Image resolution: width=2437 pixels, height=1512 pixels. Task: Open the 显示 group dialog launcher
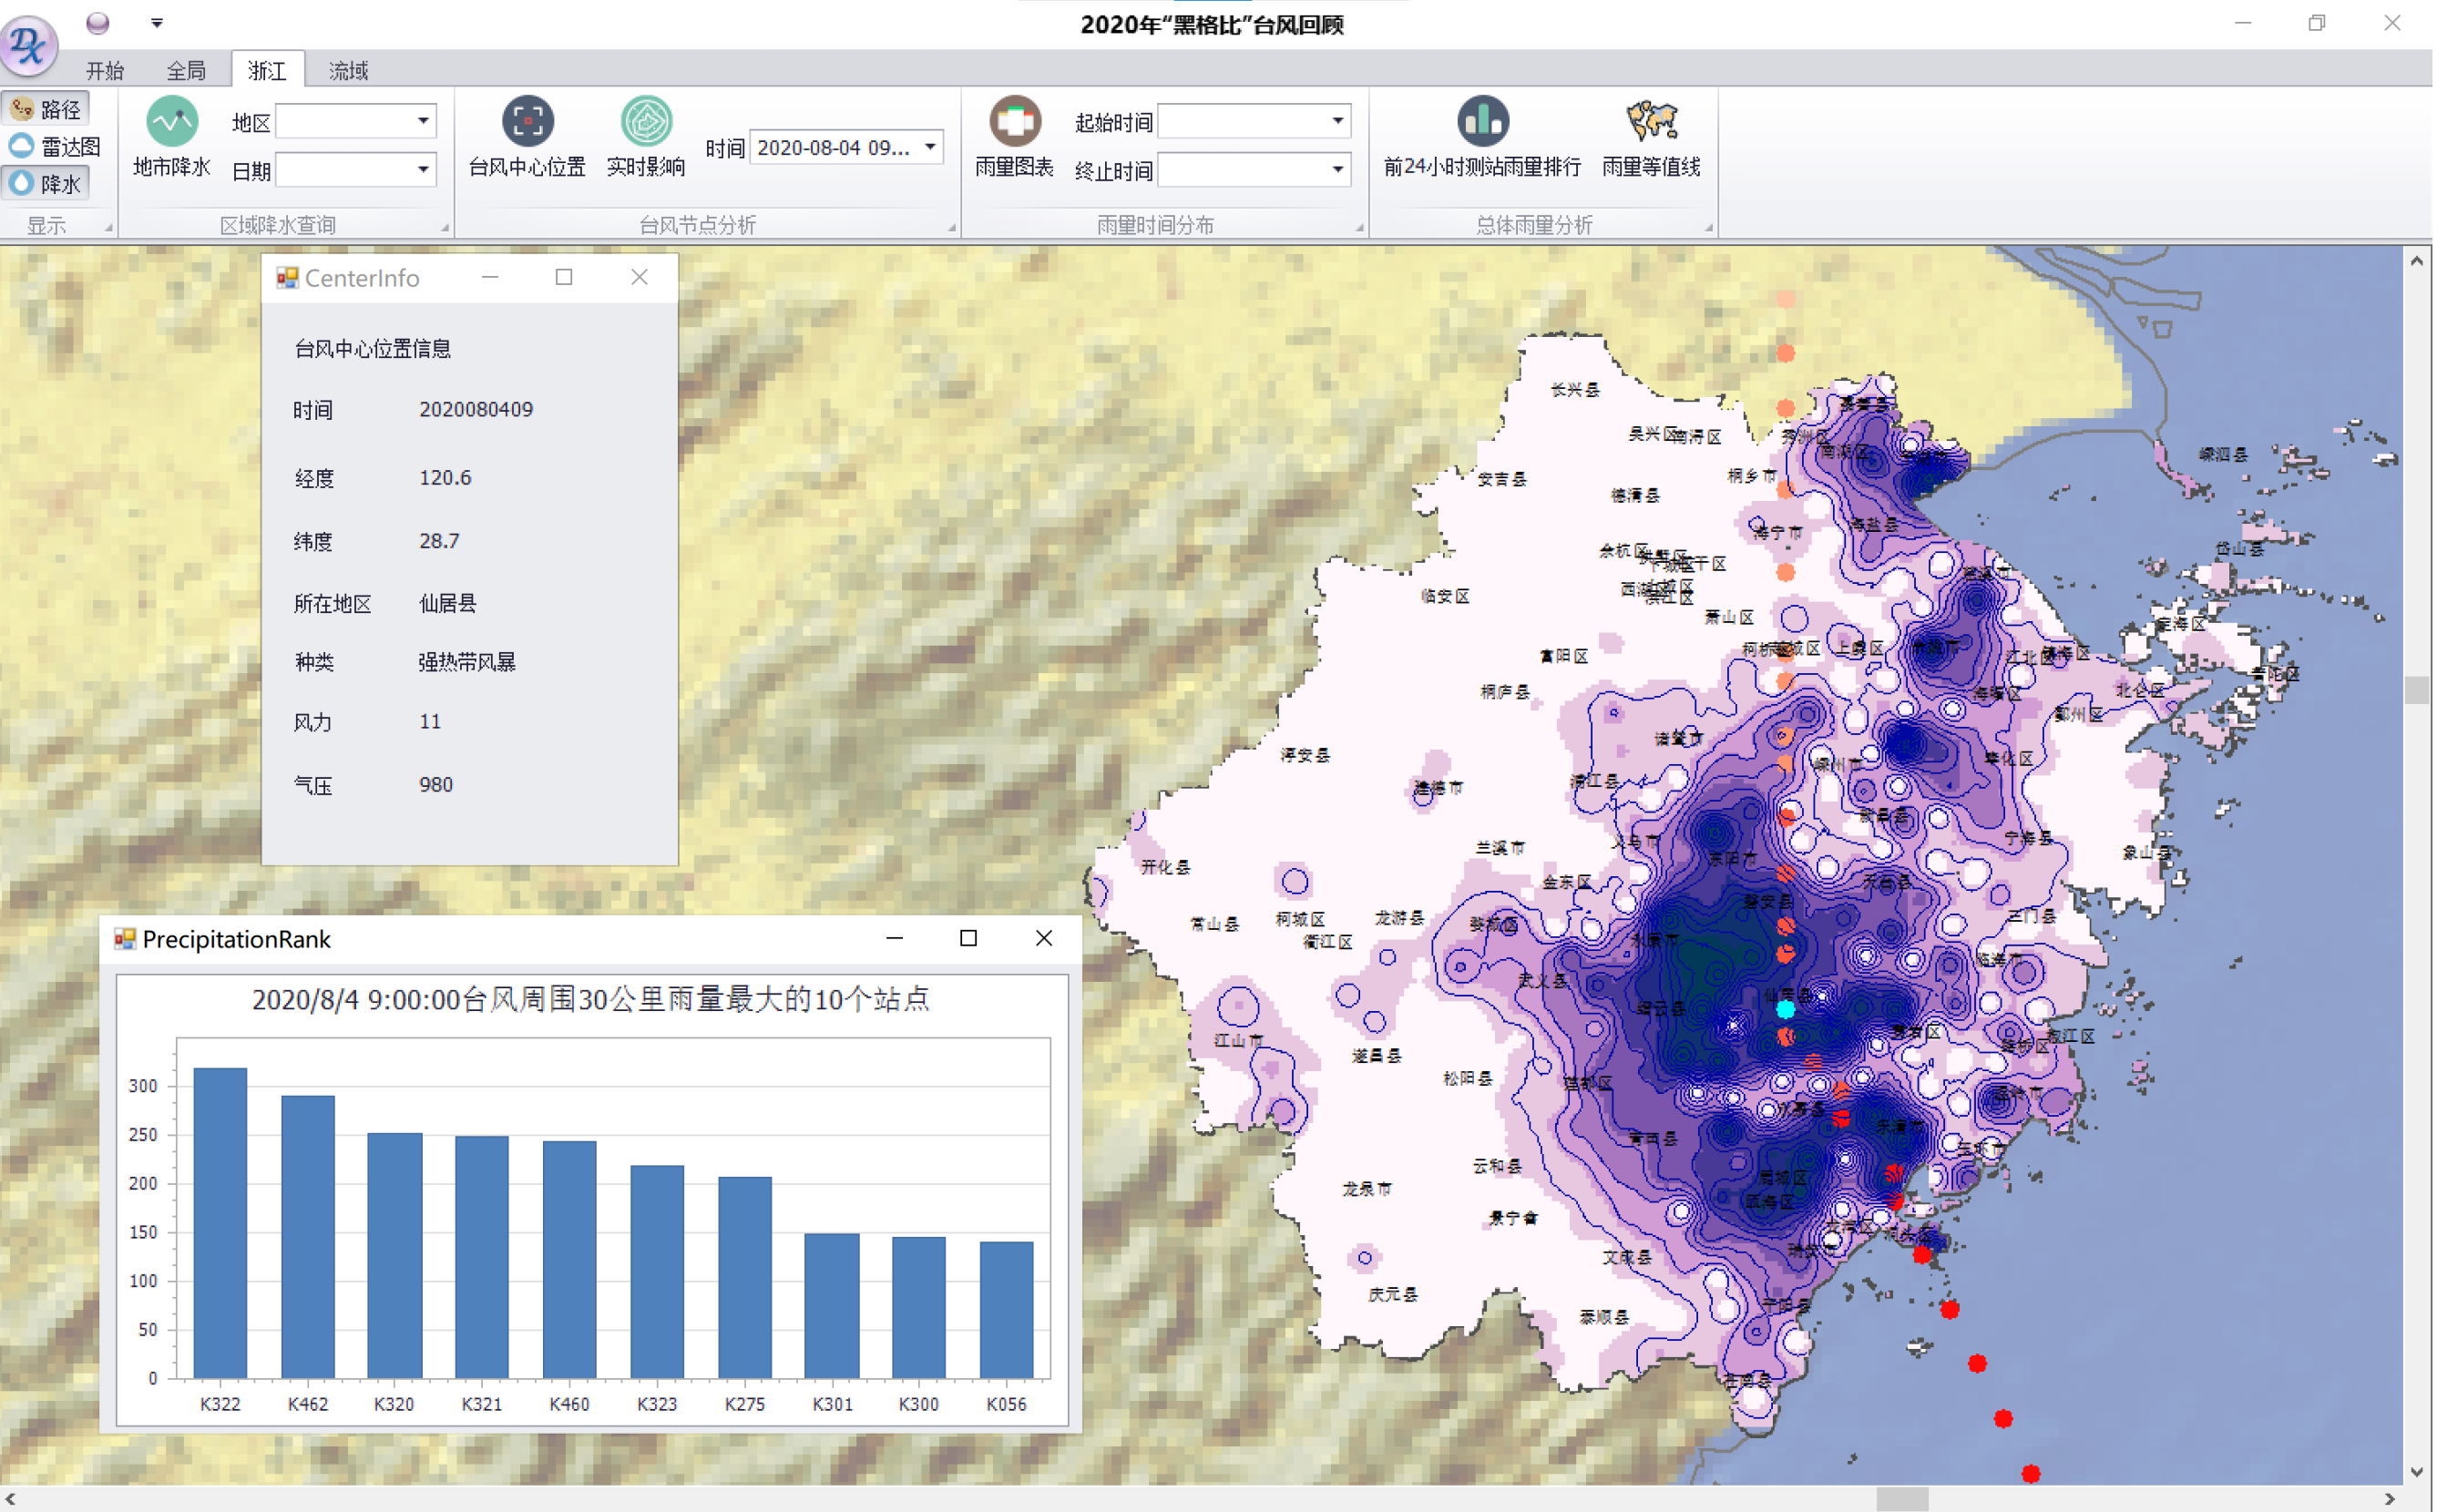point(108,226)
